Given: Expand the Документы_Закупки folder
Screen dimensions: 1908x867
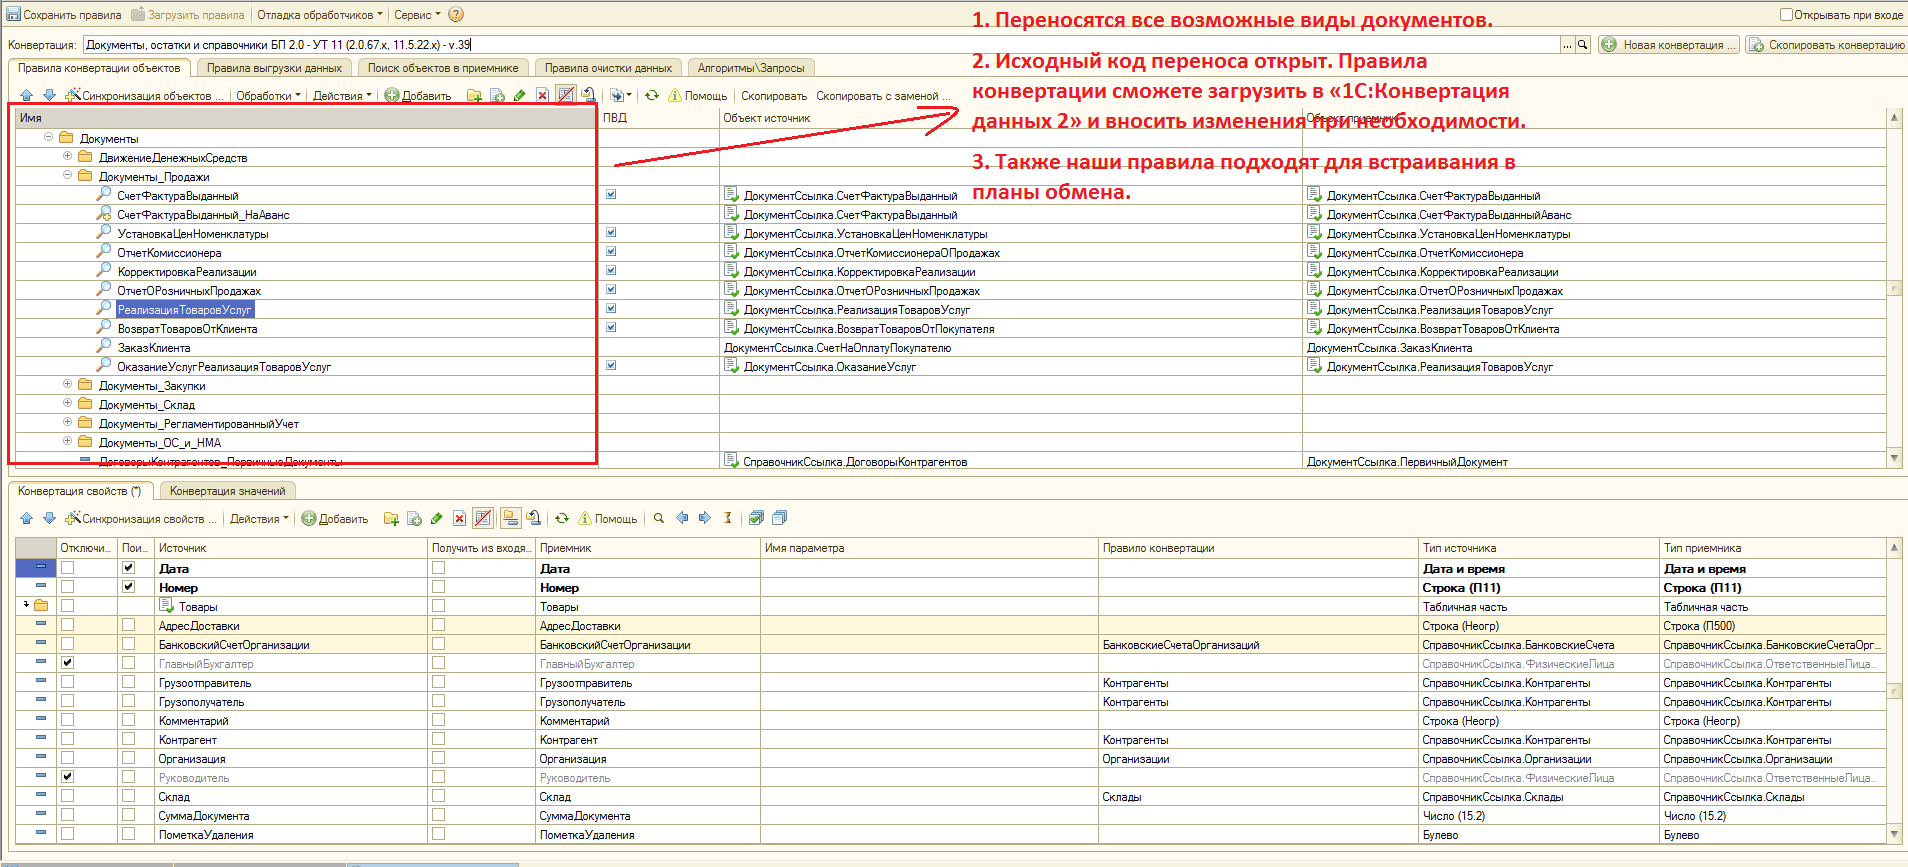Looking at the screenshot, I should (x=67, y=384).
